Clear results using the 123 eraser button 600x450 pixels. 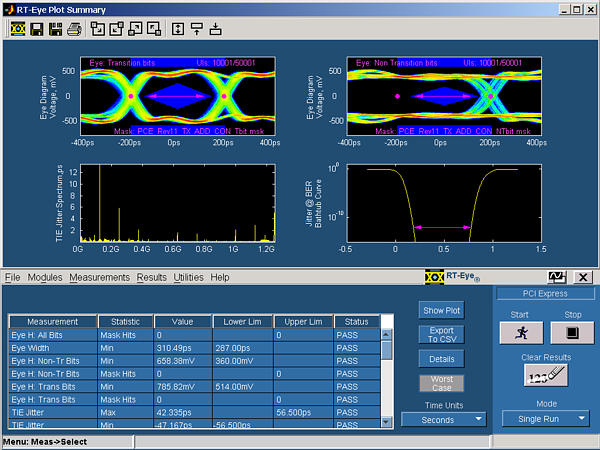(546, 375)
